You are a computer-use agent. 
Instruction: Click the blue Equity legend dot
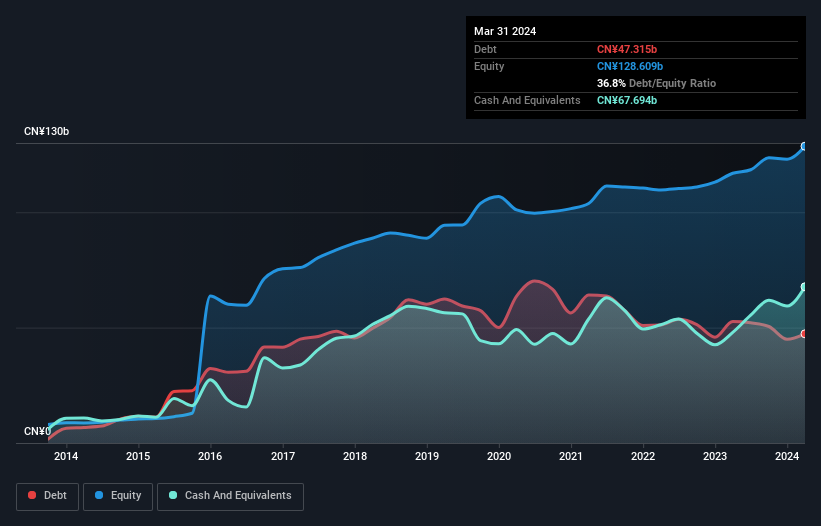(99, 495)
